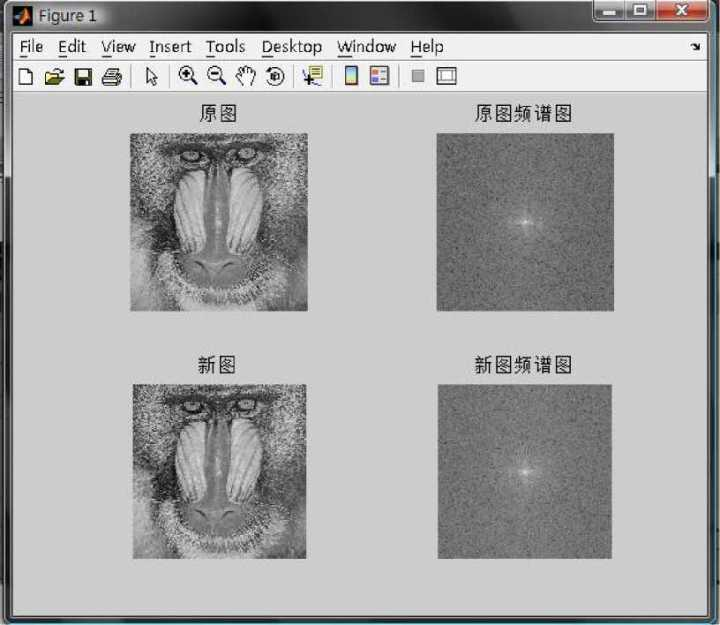
Task: Dock figure using arrow at menu bar right
Action: [x=695, y=46]
